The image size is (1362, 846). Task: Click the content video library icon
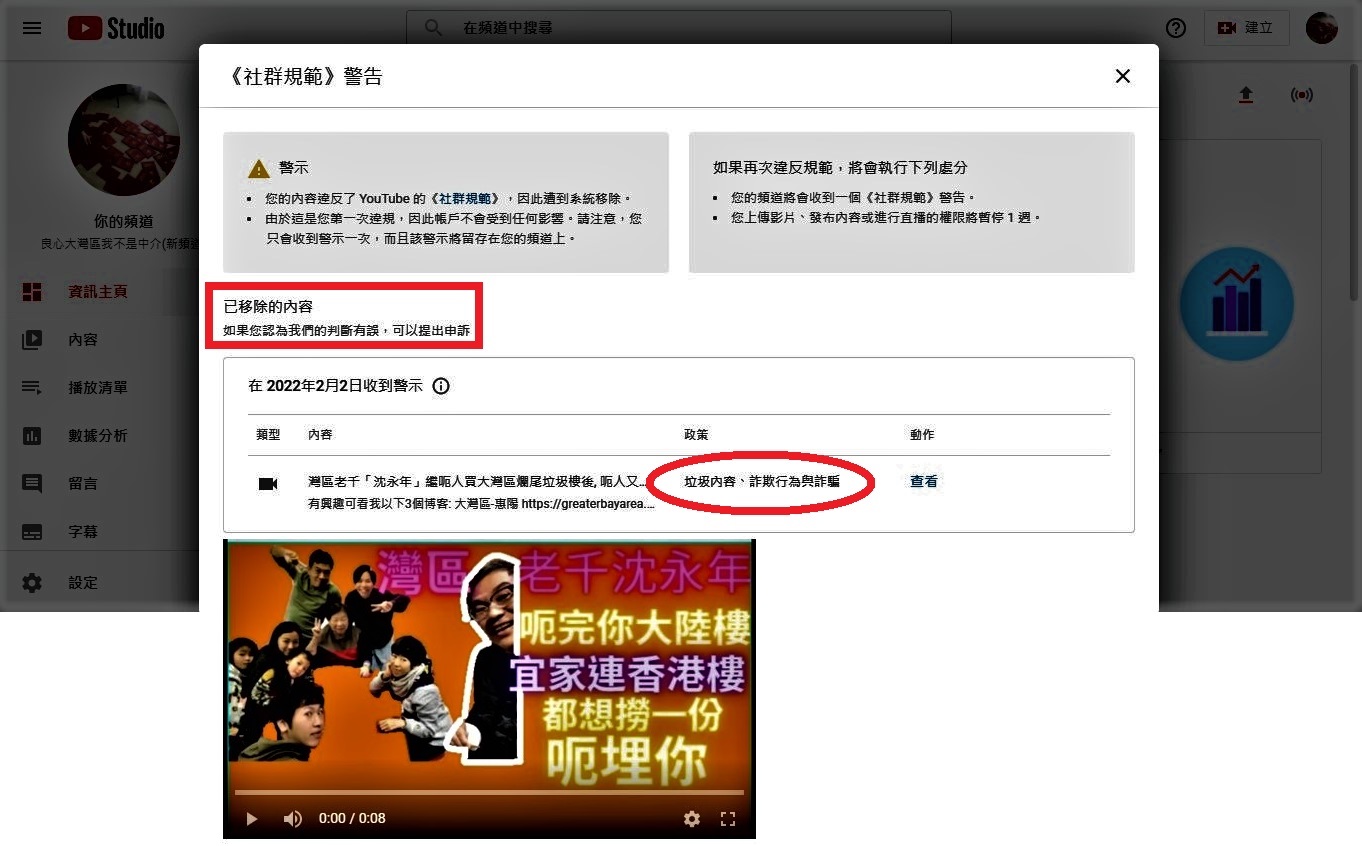pos(32,340)
